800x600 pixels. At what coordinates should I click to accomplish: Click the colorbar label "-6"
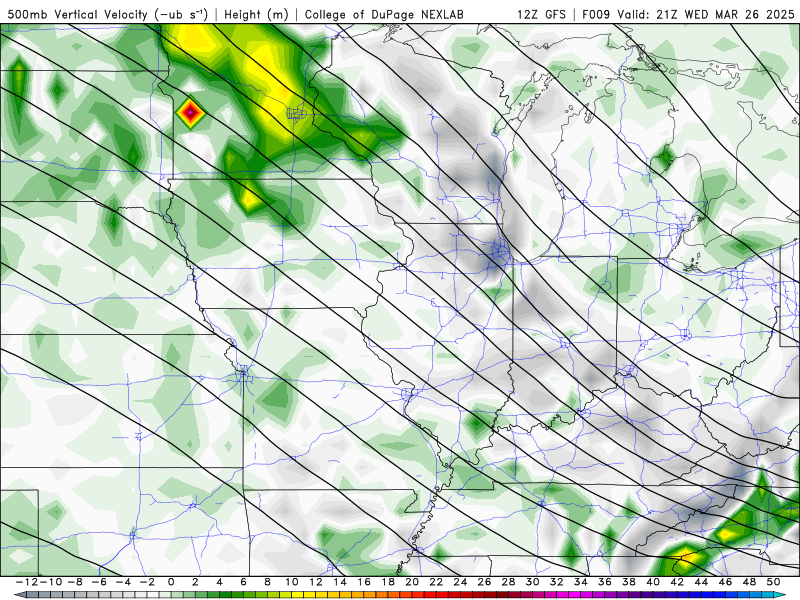pos(99,582)
